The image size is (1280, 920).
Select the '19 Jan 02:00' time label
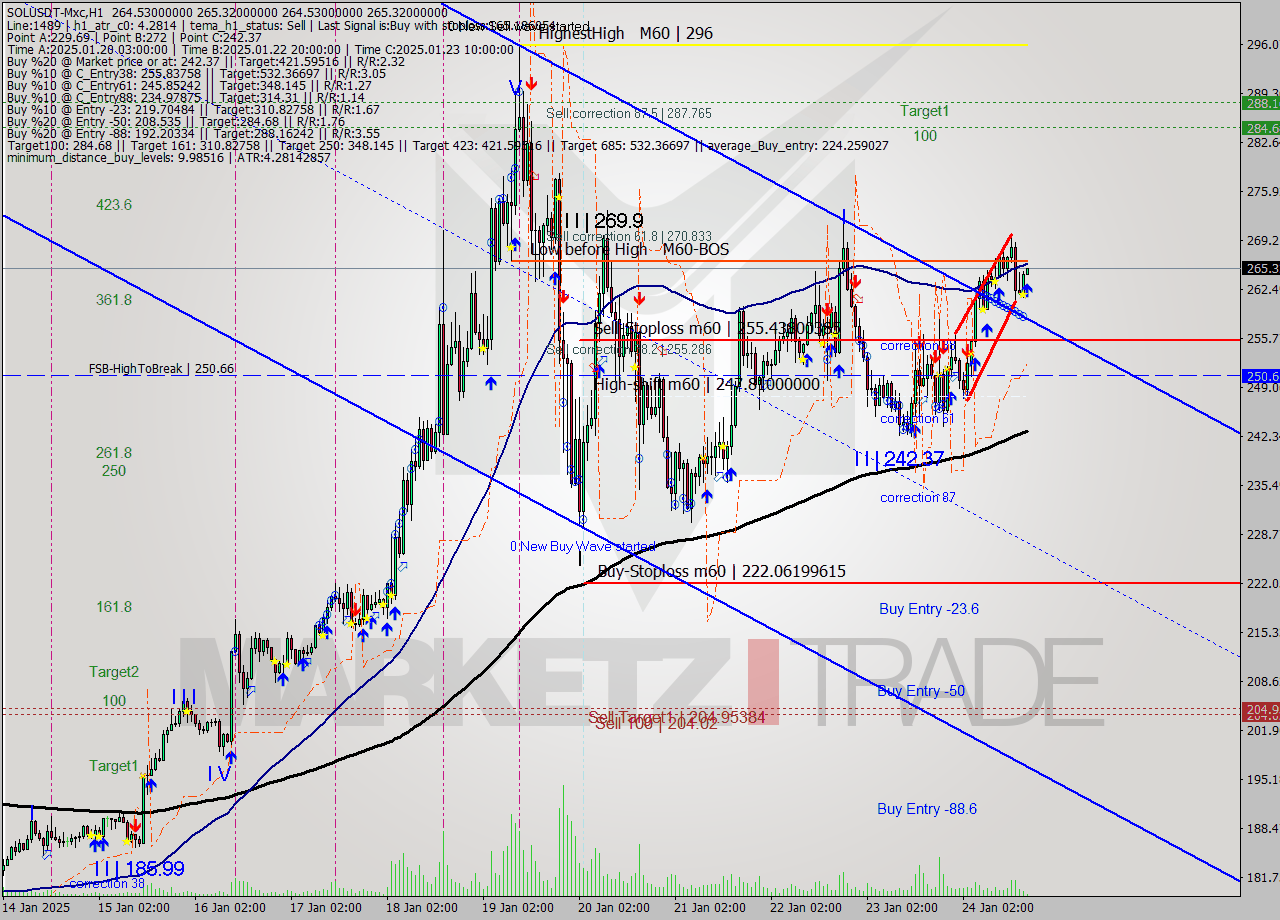[x=518, y=908]
